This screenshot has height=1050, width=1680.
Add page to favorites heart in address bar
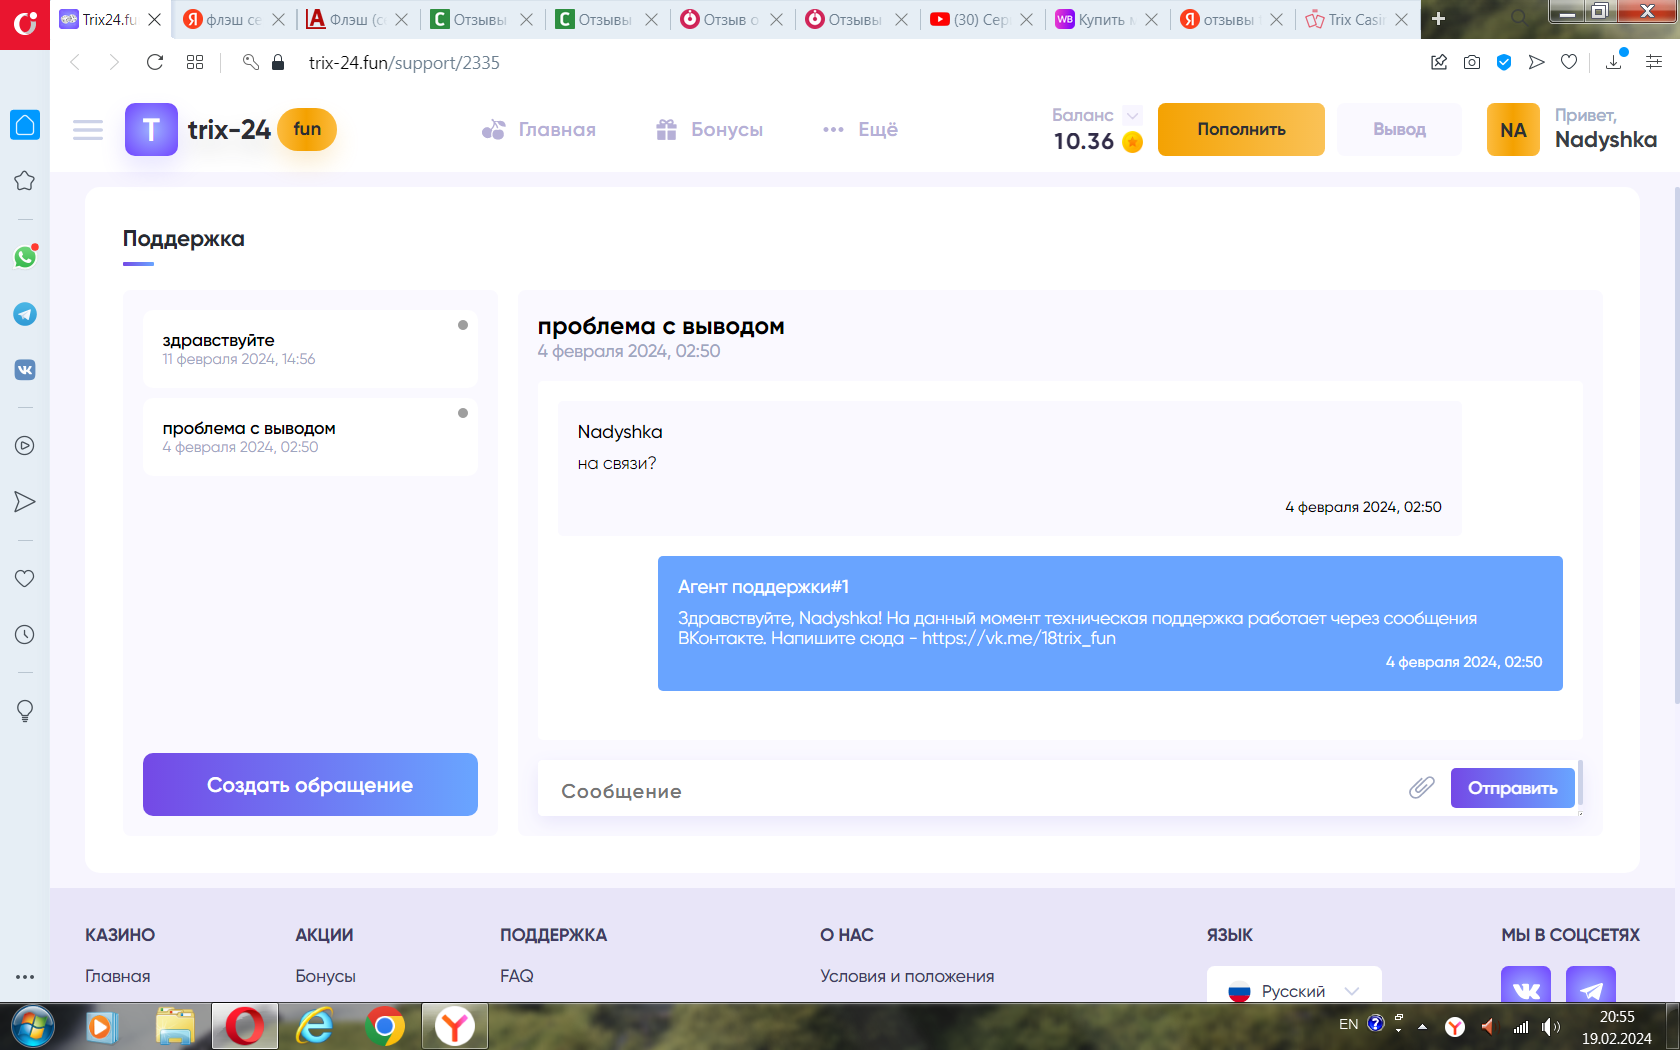click(1569, 62)
